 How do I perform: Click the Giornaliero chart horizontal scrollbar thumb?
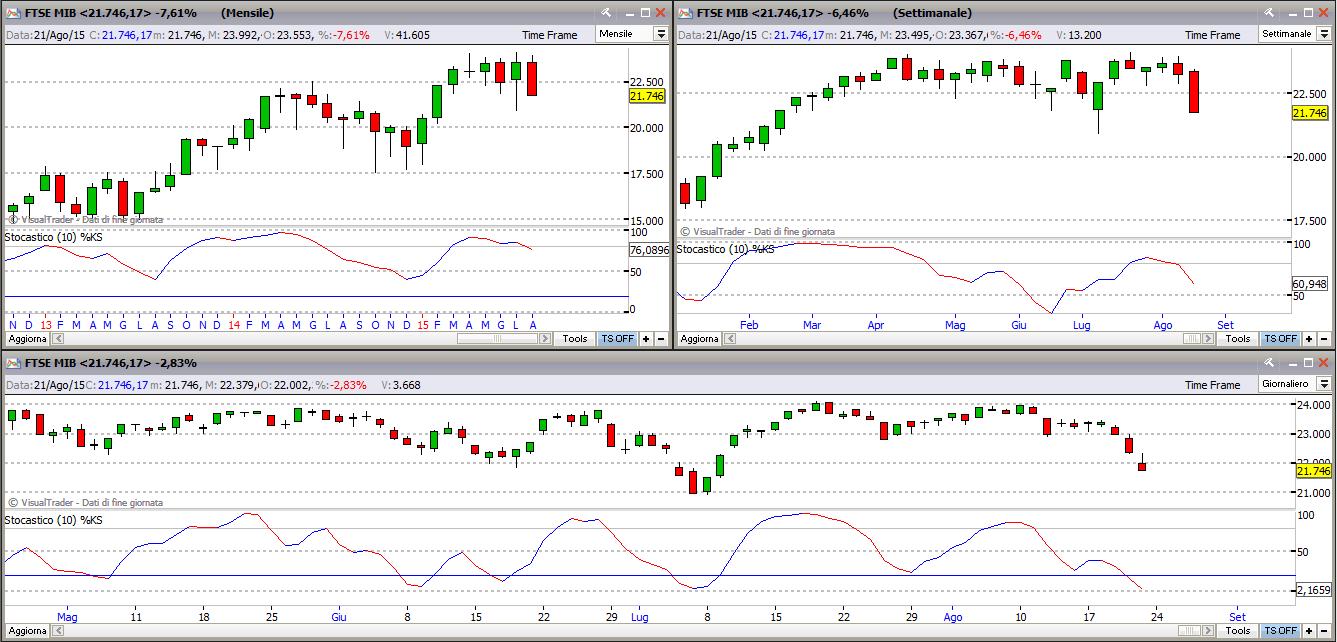(1189, 631)
